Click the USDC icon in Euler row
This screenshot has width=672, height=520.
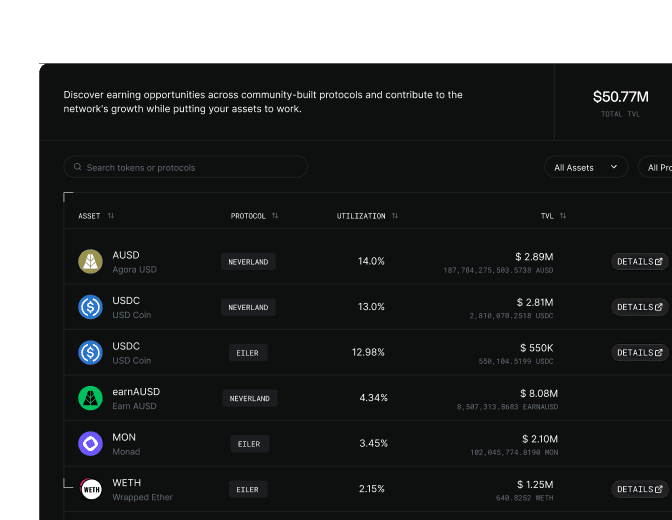90,352
